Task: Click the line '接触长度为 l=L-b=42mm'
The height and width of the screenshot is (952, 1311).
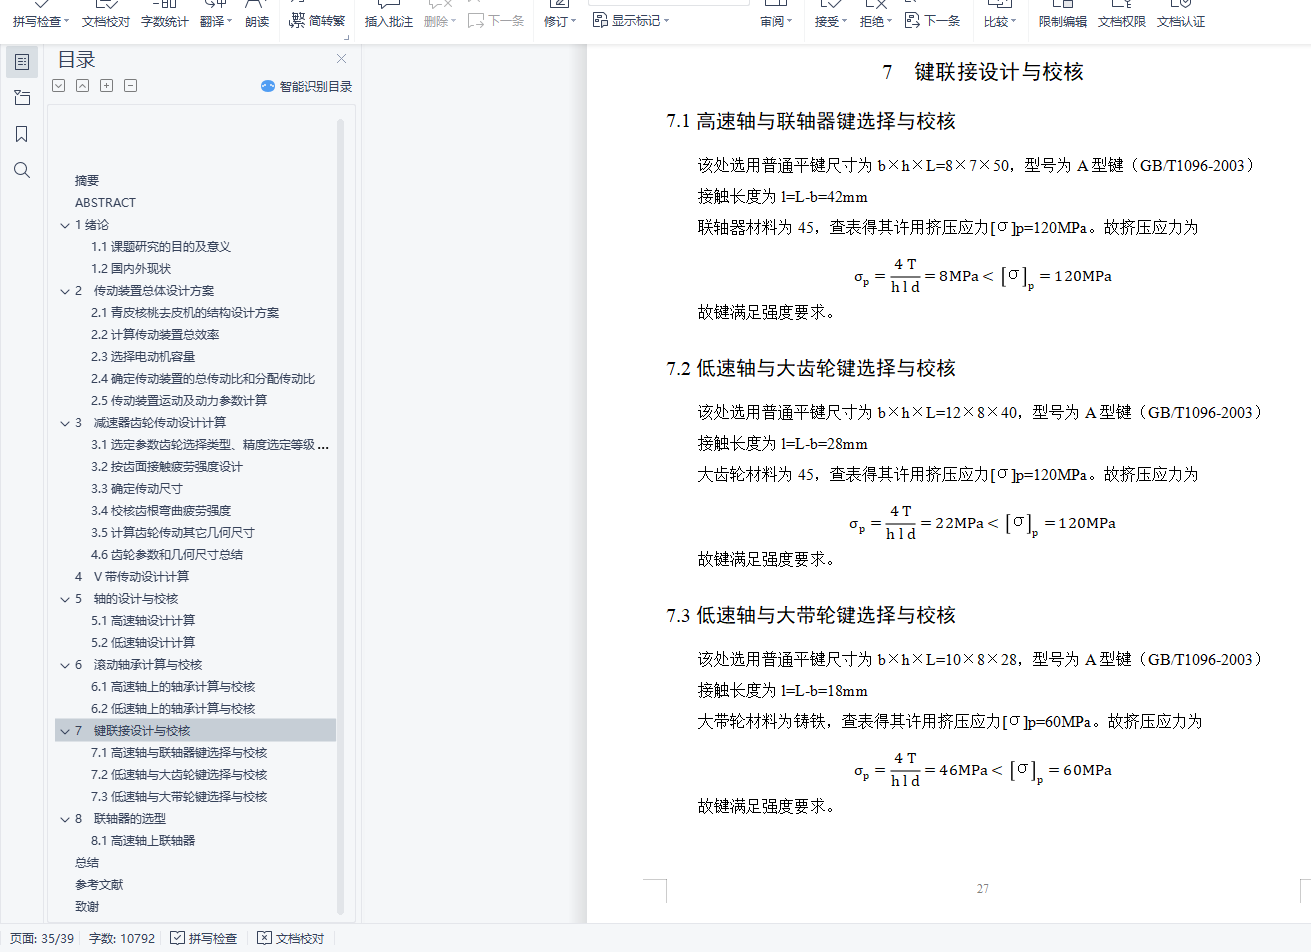Action: pyautogui.click(x=783, y=196)
